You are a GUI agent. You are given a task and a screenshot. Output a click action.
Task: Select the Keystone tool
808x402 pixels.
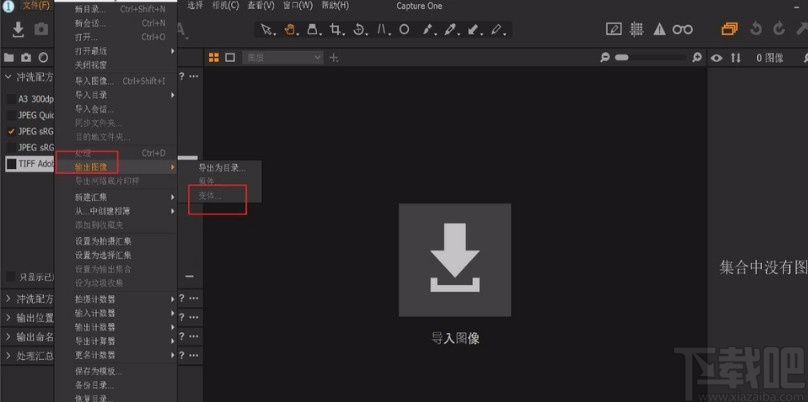point(382,29)
